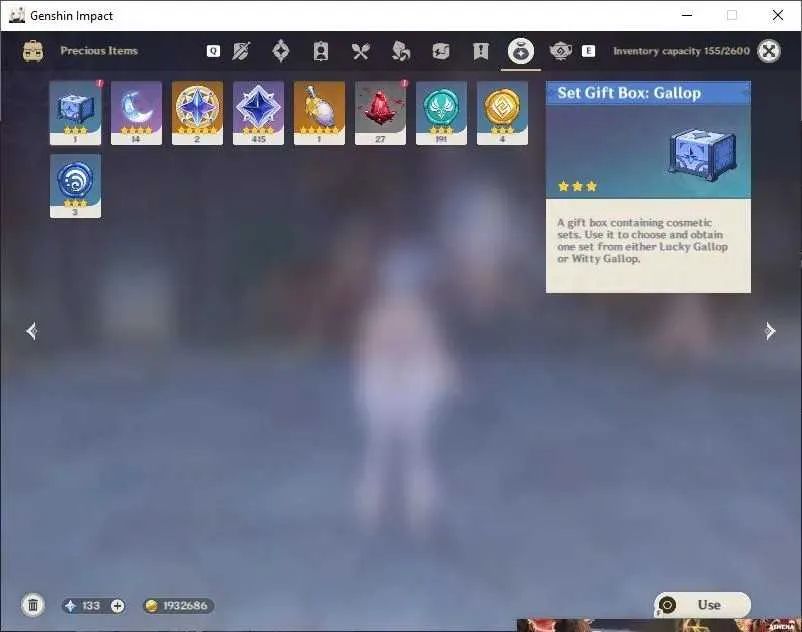Click the large gift box image in details panel

pyautogui.click(x=703, y=155)
